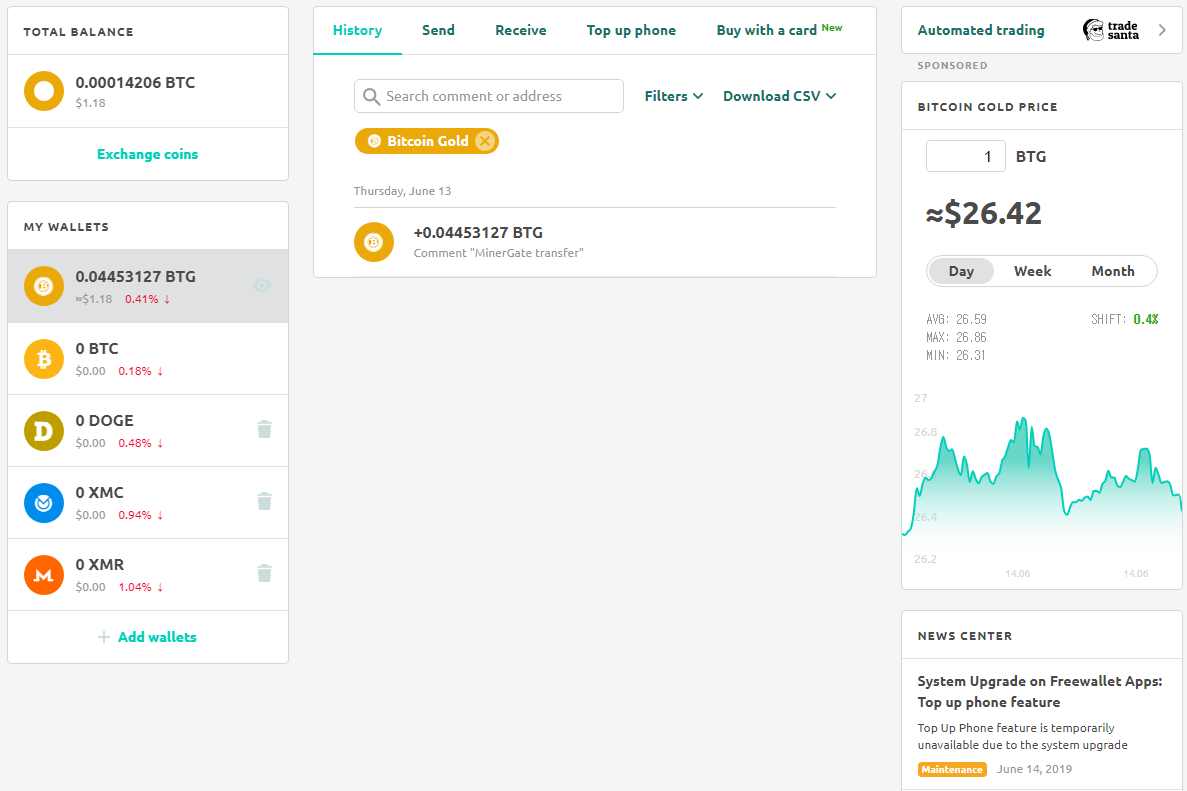
Task: Click the MIN: 26.31 statistic
Action: 956,356
